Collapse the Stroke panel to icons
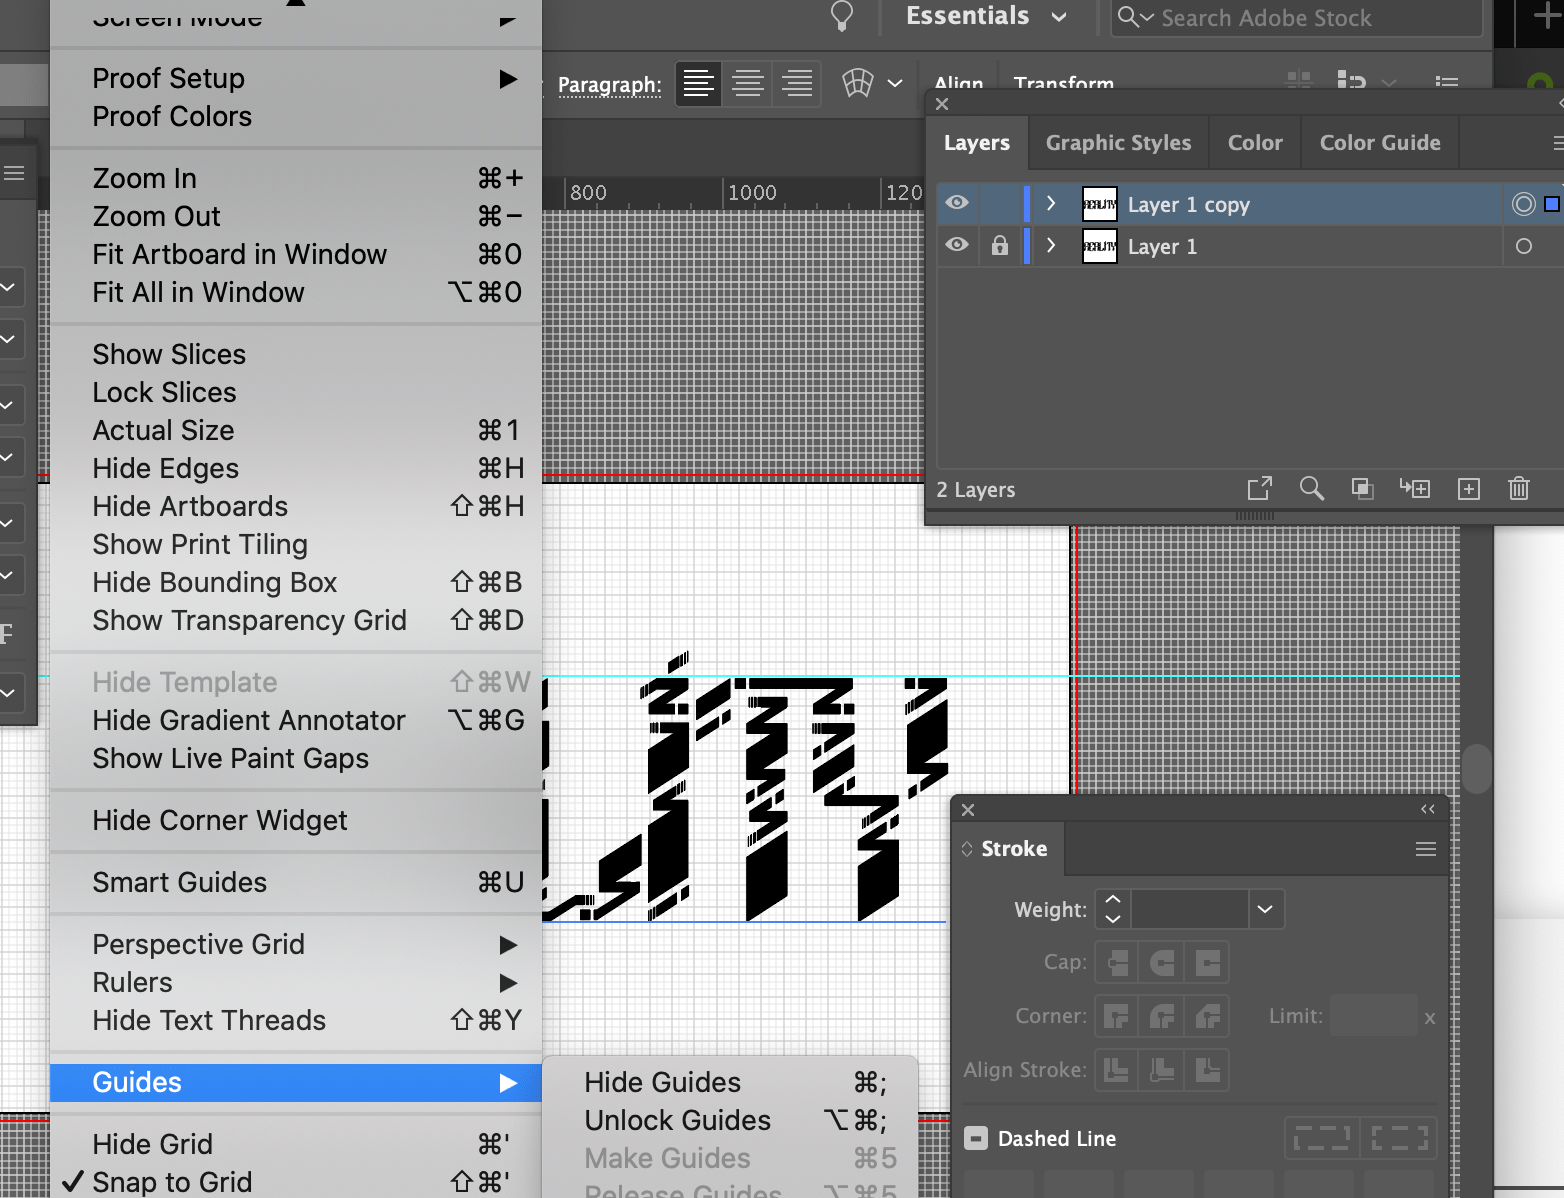Screen dimensions: 1564x1198 pos(1427,810)
